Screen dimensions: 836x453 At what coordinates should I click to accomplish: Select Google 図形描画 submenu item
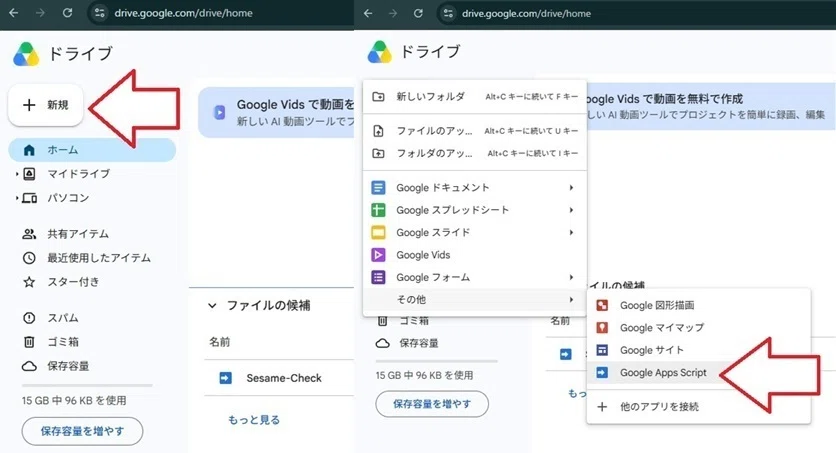coord(698,305)
